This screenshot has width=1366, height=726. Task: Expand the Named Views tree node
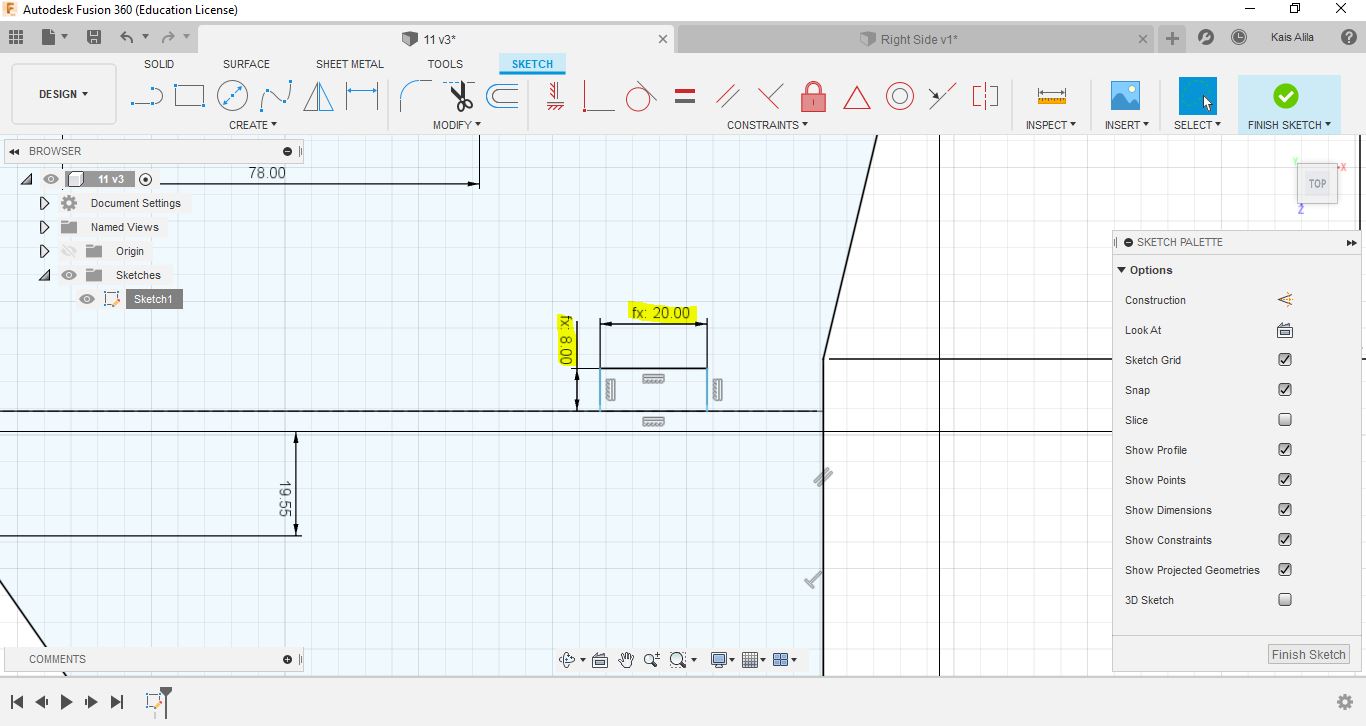click(44, 227)
